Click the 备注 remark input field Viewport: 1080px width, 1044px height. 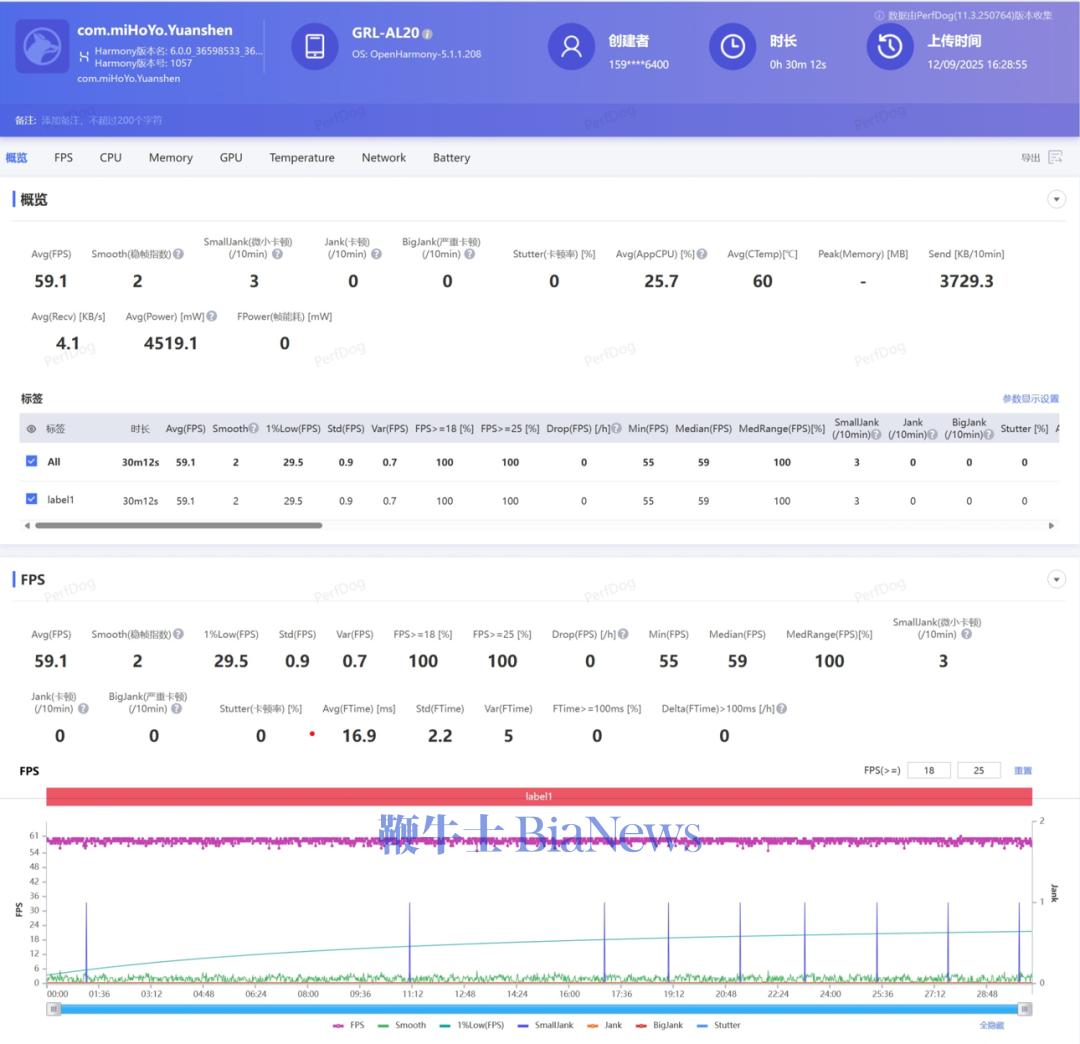pos(101,121)
